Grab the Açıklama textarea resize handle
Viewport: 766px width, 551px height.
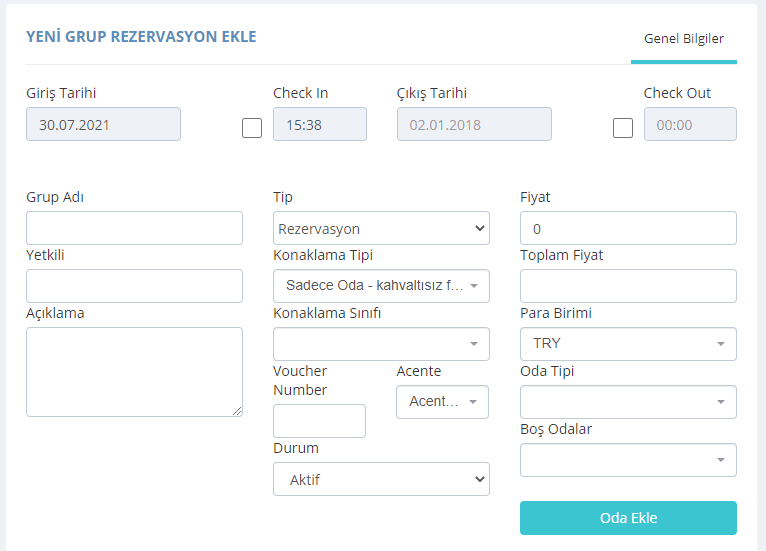(237, 411)
